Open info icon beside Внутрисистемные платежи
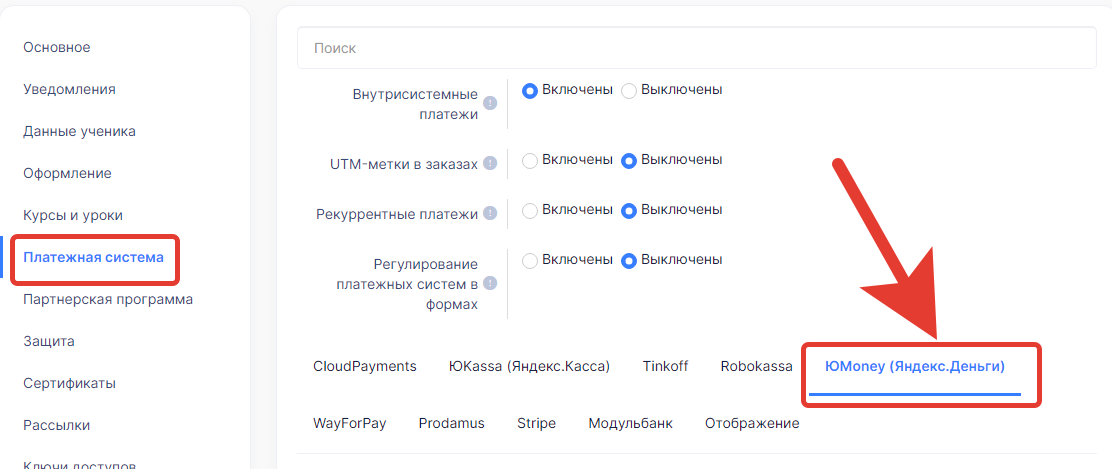Image resolution: width=1112 pixels, height=469 pixels. coord(490,103)
